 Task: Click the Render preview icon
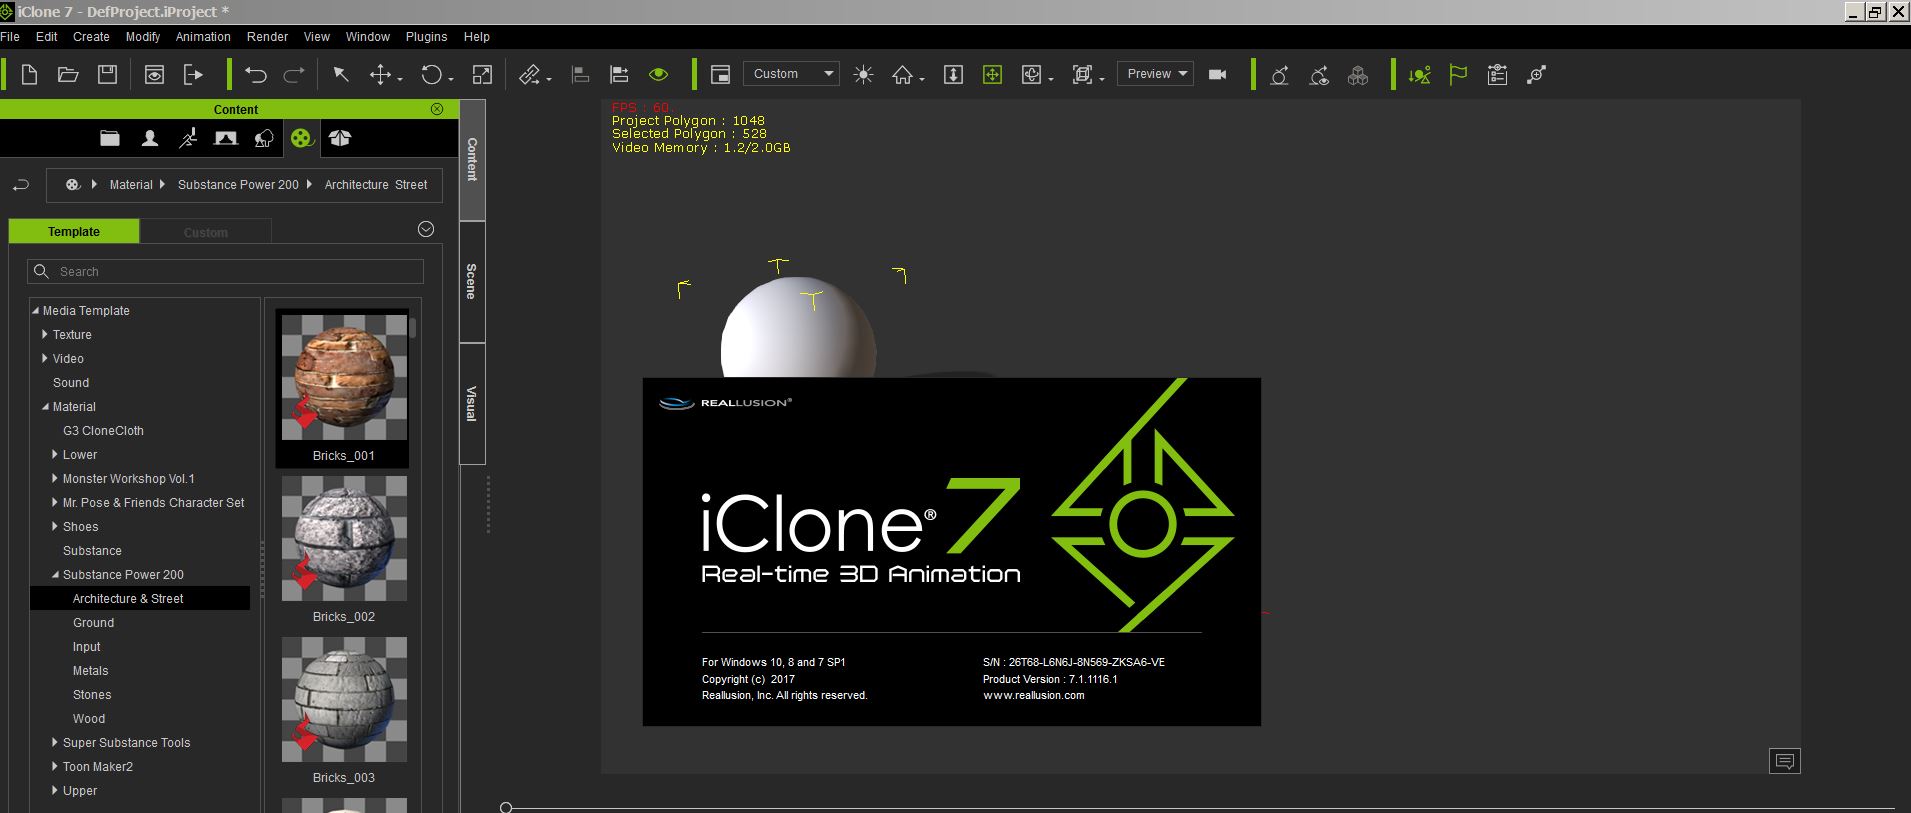[x=154, y=74]
